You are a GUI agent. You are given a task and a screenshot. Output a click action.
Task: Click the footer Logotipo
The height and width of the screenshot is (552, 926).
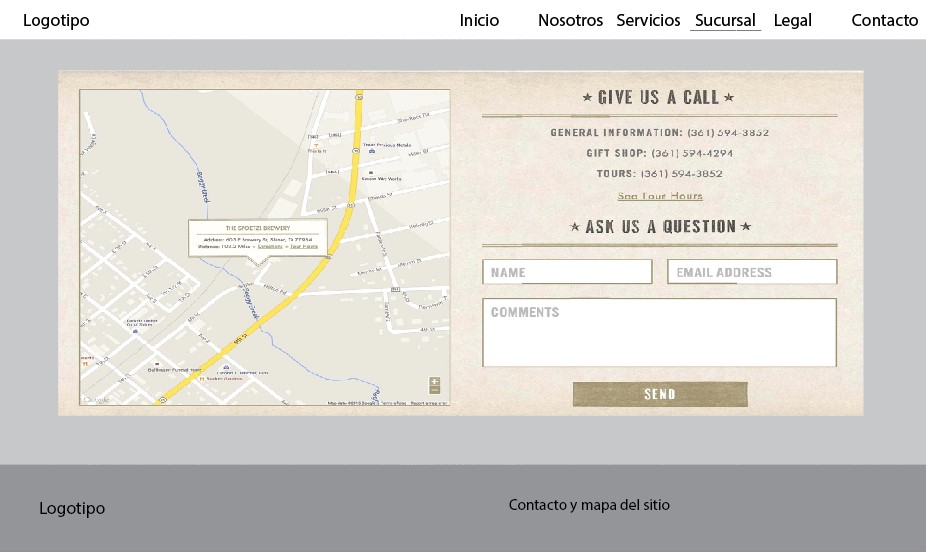[x=72, y=508]
